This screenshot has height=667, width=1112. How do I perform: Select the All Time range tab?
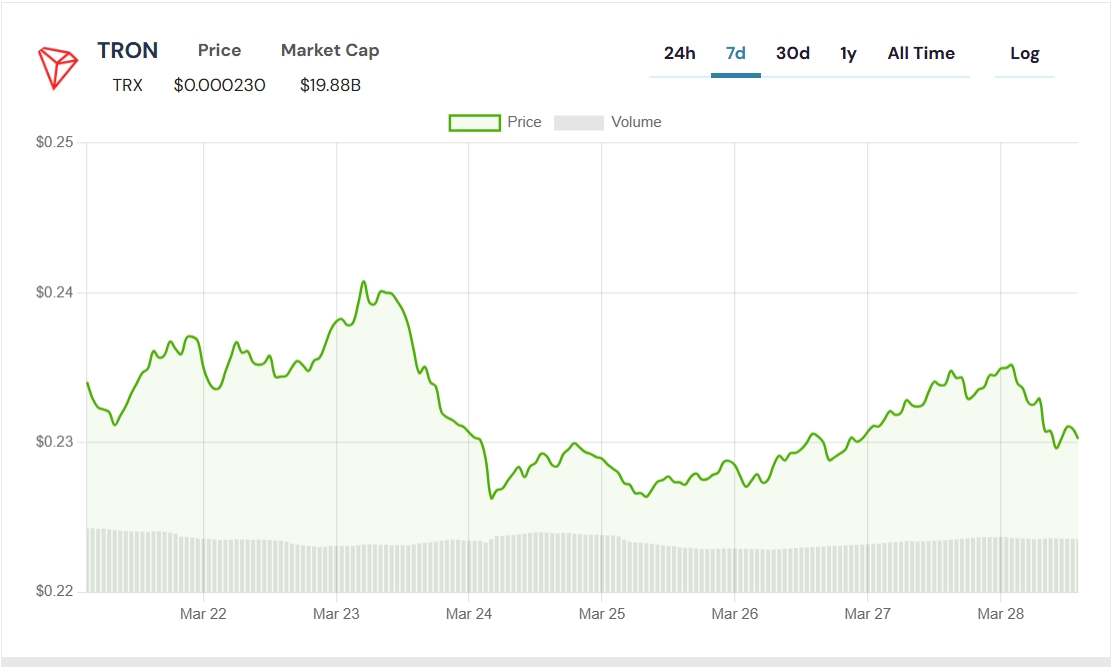[x=921, y=53]
